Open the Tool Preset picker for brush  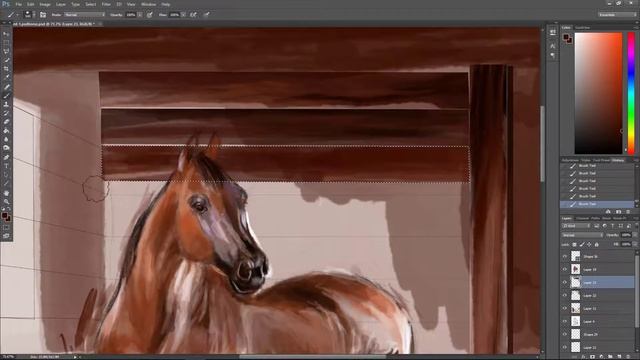[x=13, y=15]
